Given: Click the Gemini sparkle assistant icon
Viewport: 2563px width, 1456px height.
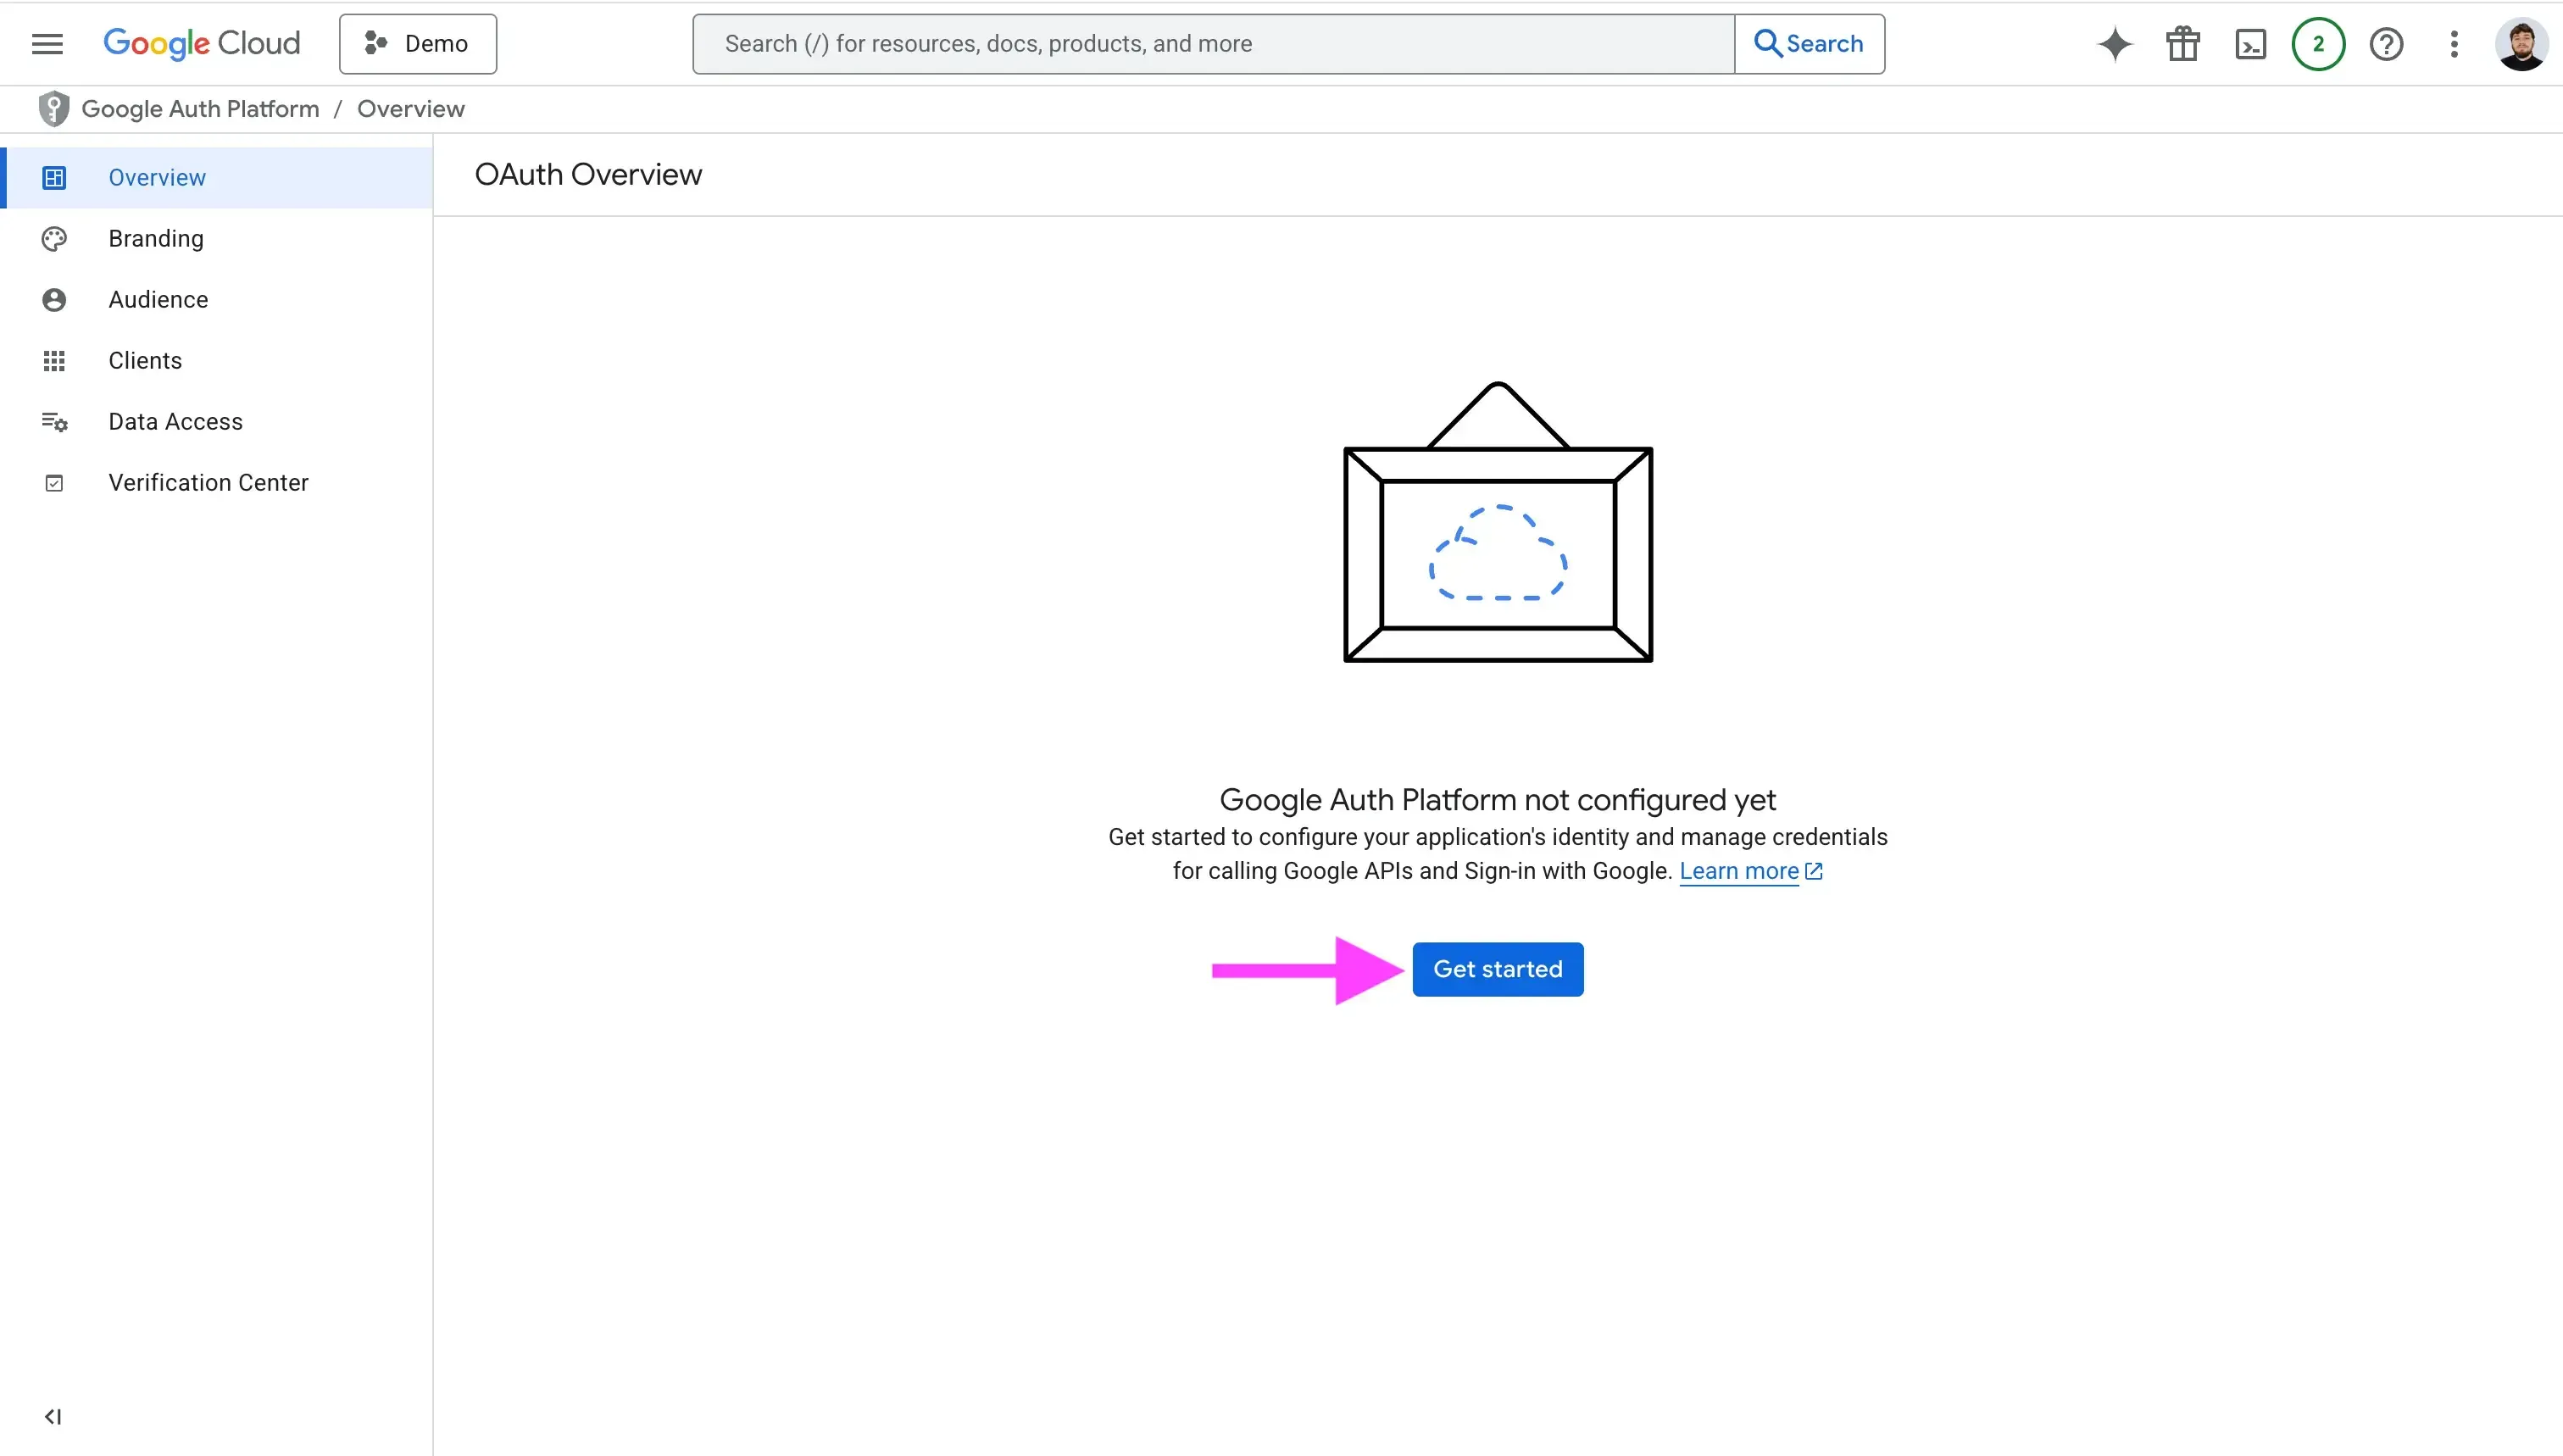Looking at the screenshot, I should (2115, 44).
